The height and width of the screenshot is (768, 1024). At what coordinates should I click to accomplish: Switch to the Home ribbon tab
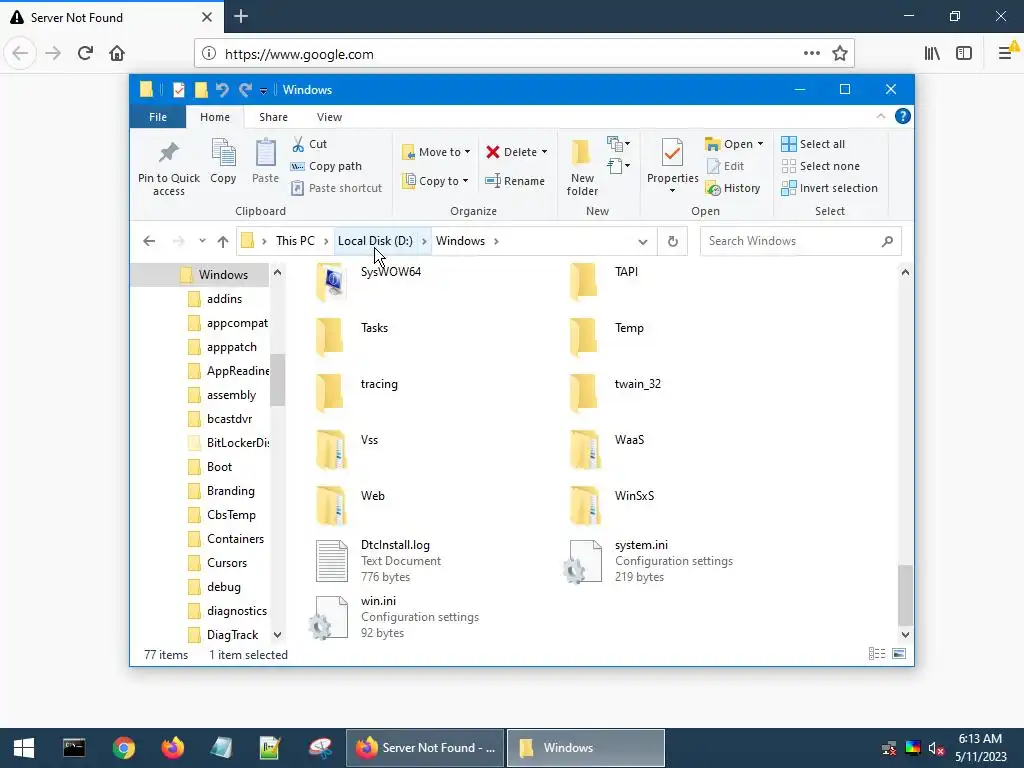coord(215,117)
